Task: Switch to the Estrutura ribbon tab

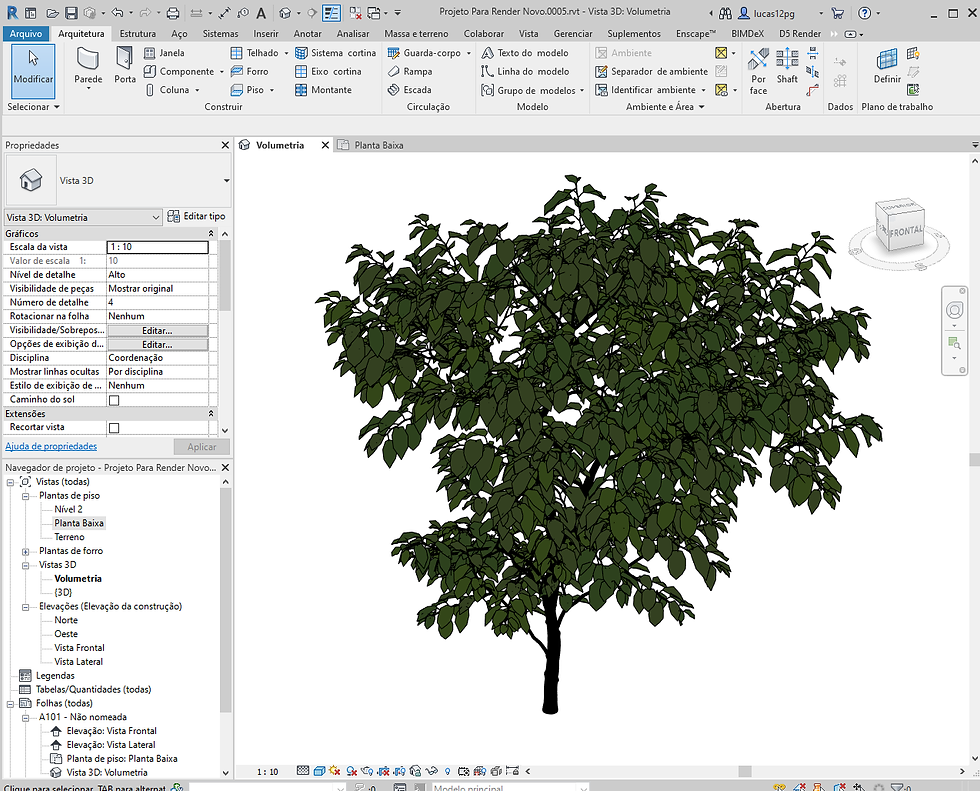Action: point(138,34)
